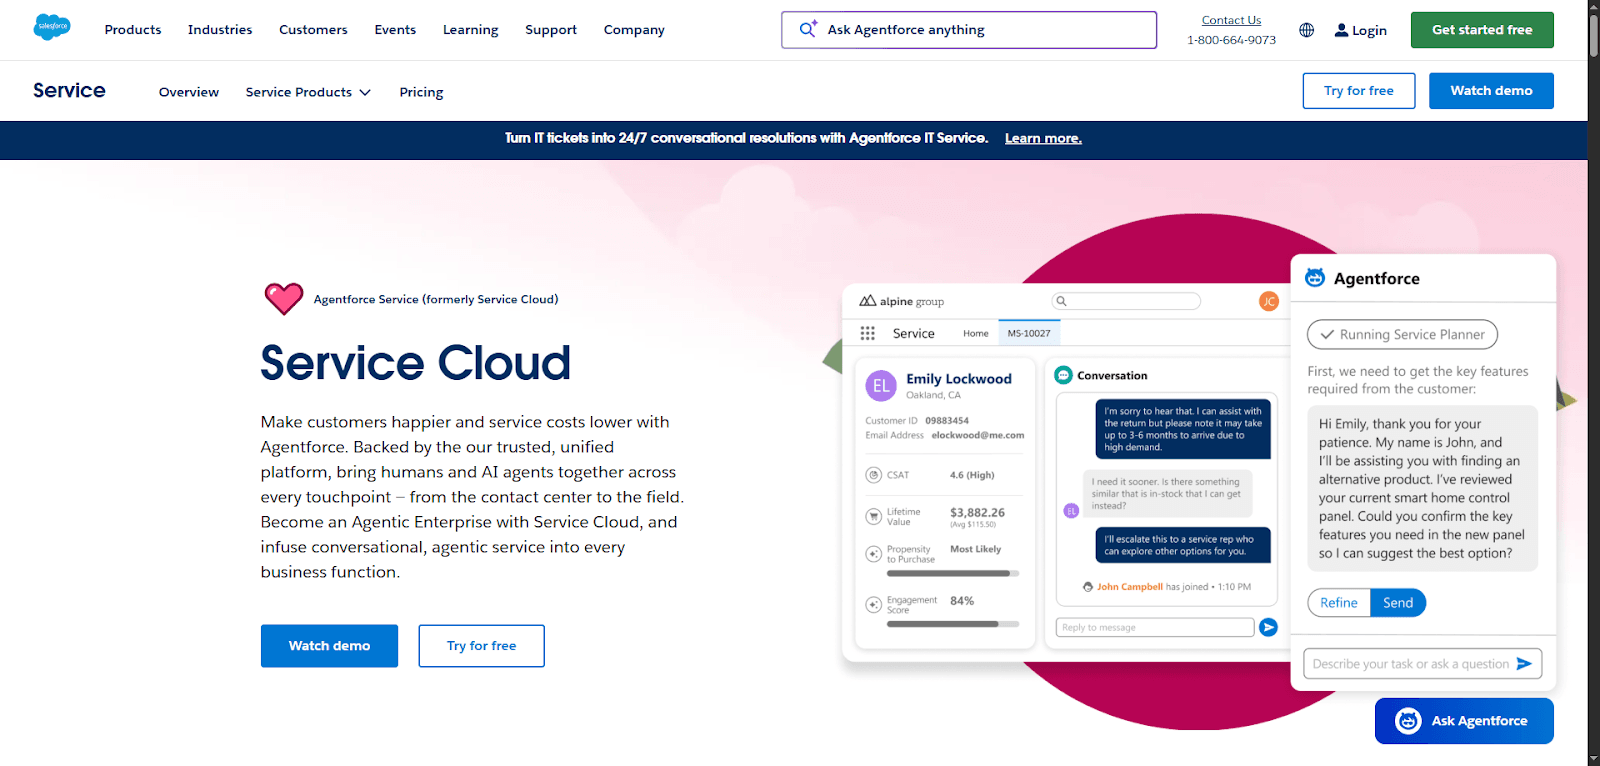Click the checkmark in Running Service Planner
The image size is (1600, 766).
tap(1327, 334)
